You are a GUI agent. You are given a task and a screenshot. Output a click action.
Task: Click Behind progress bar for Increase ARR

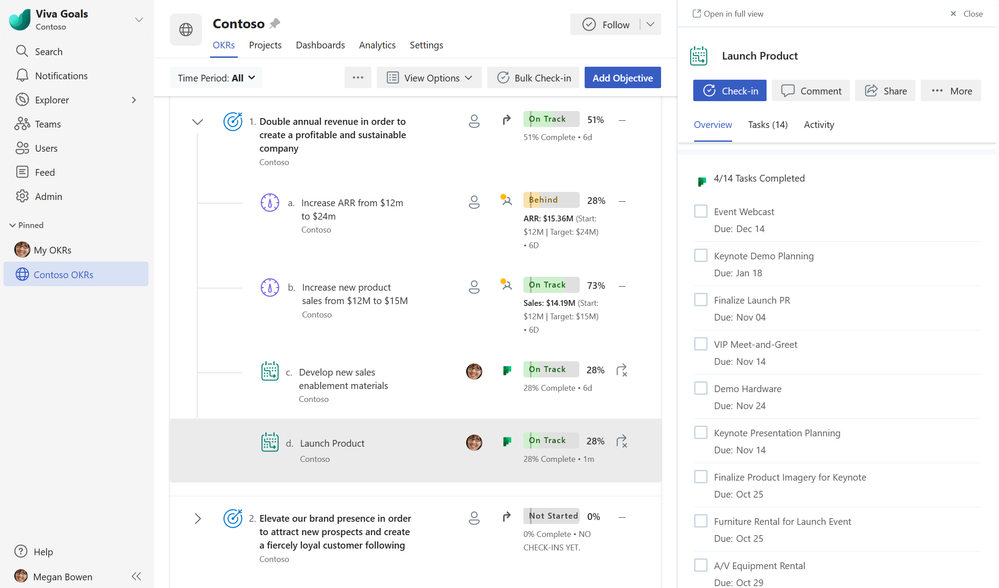(x=551, y=200)
